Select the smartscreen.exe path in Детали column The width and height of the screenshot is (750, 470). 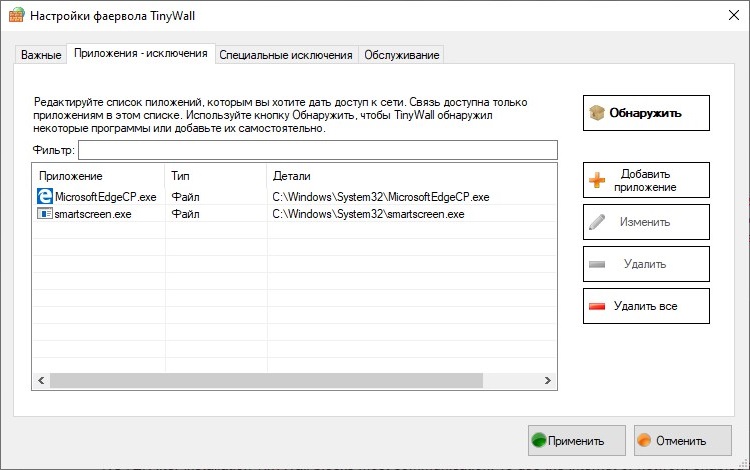(x=368, y=214)
